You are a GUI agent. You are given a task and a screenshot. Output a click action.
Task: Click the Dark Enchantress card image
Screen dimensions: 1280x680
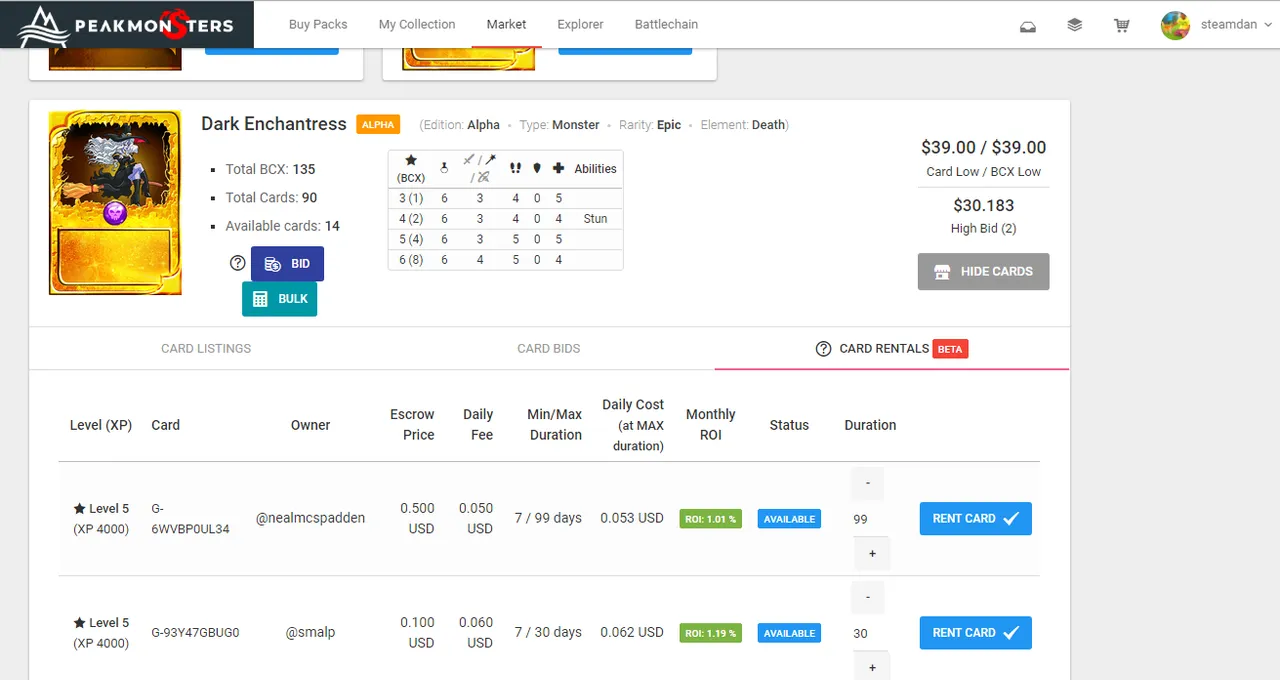(115, 203)
